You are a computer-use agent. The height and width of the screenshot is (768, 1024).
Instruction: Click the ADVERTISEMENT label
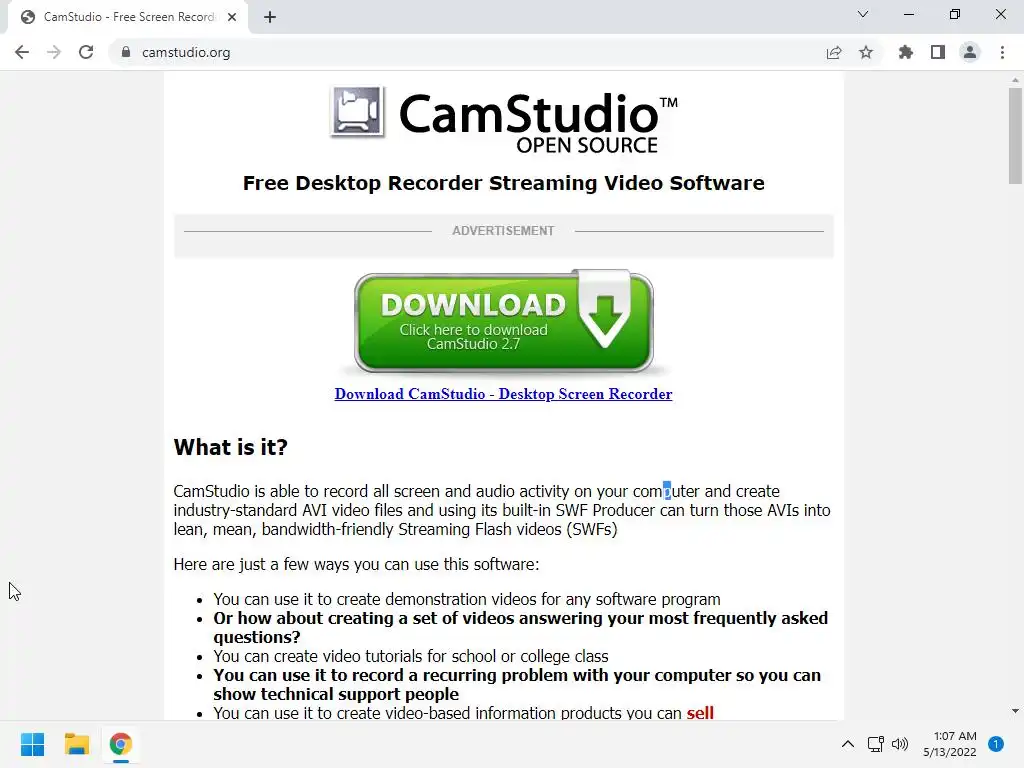(504, 231)
